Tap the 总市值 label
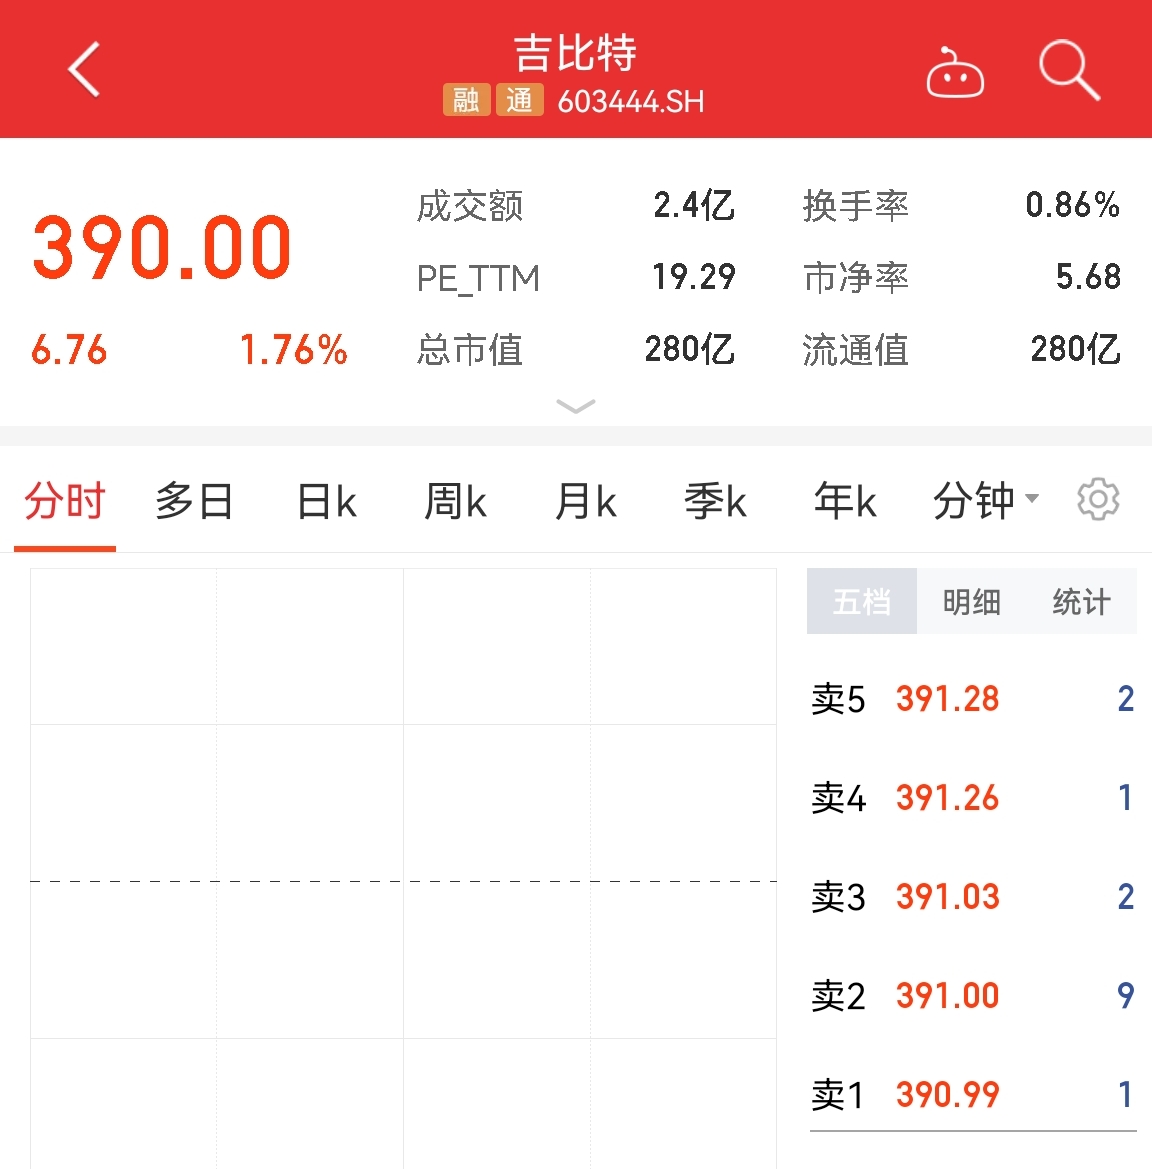Image resolution: width=1152 pixels, height=1169 pixels. point(470,350)
